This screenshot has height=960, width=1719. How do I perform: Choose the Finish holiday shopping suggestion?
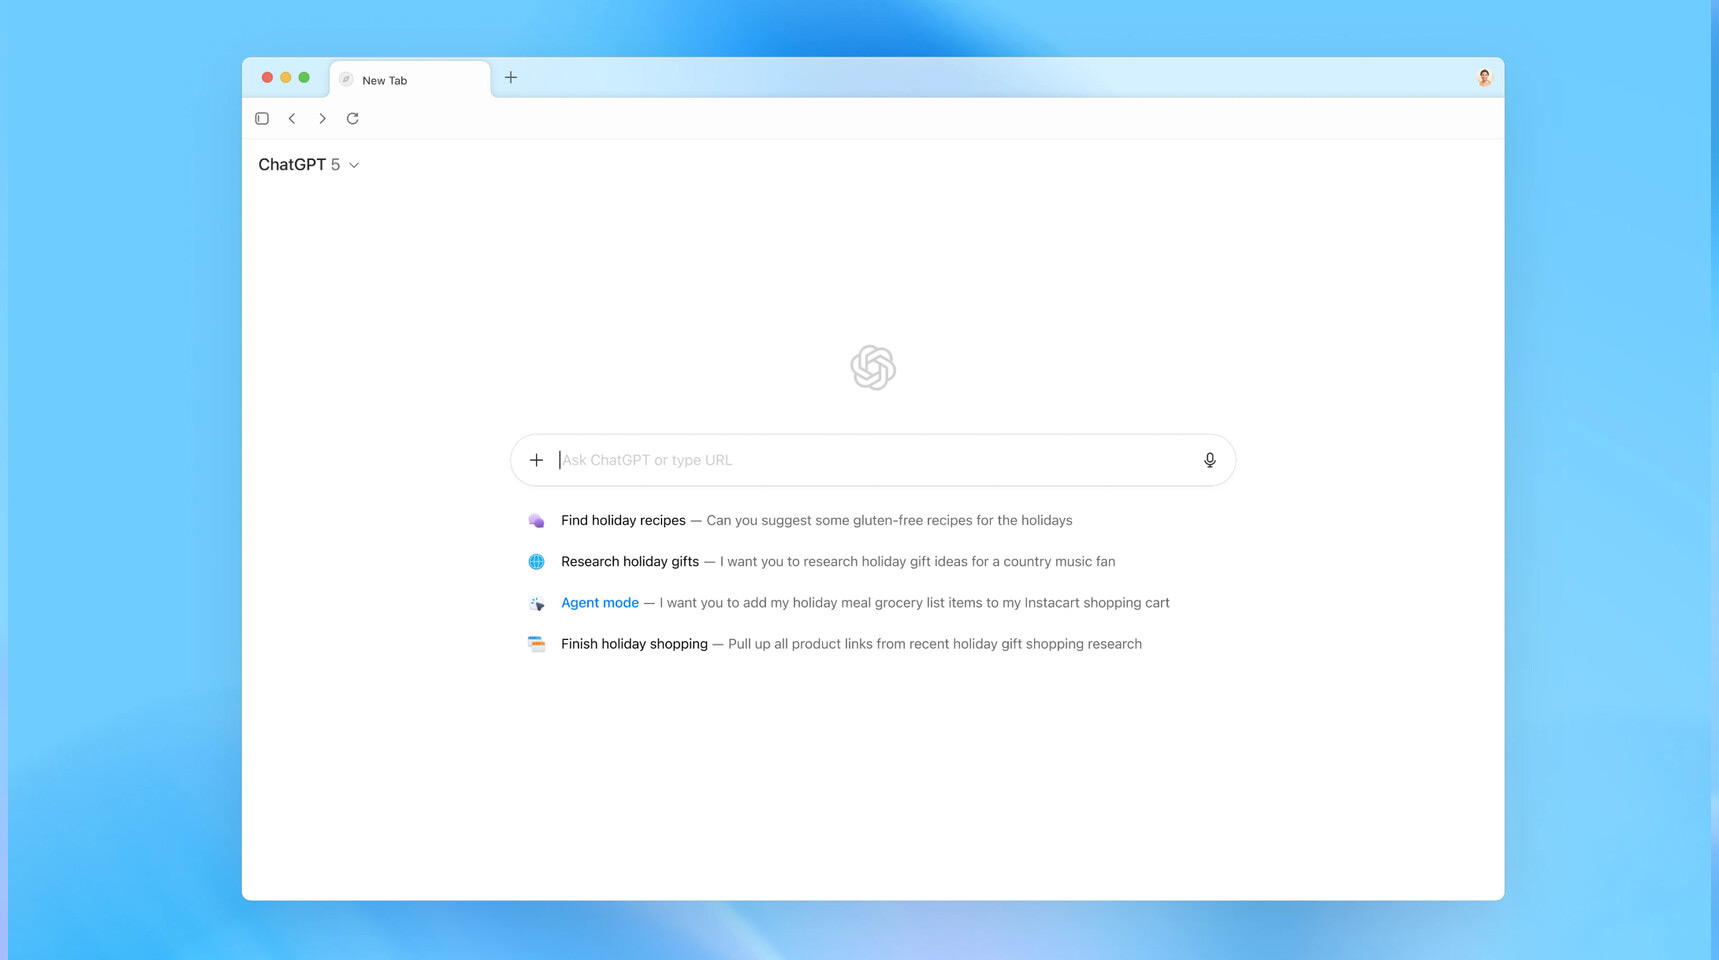[834, 644]
